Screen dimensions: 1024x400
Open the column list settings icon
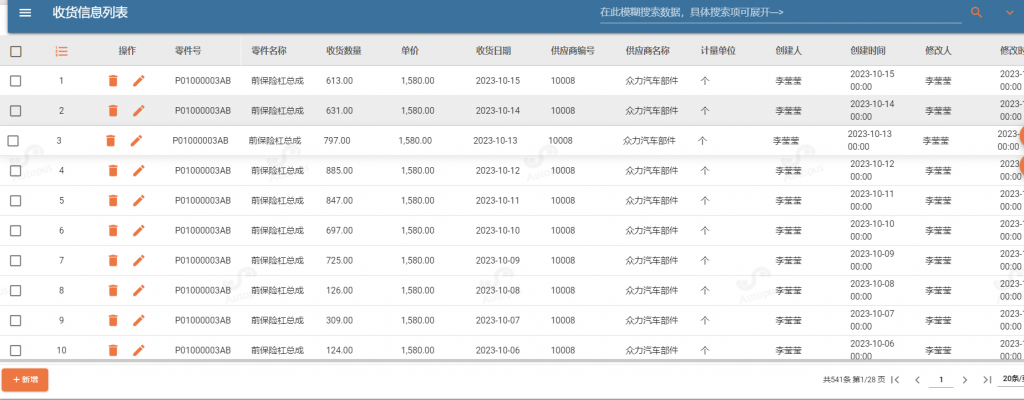click(61, 51)
